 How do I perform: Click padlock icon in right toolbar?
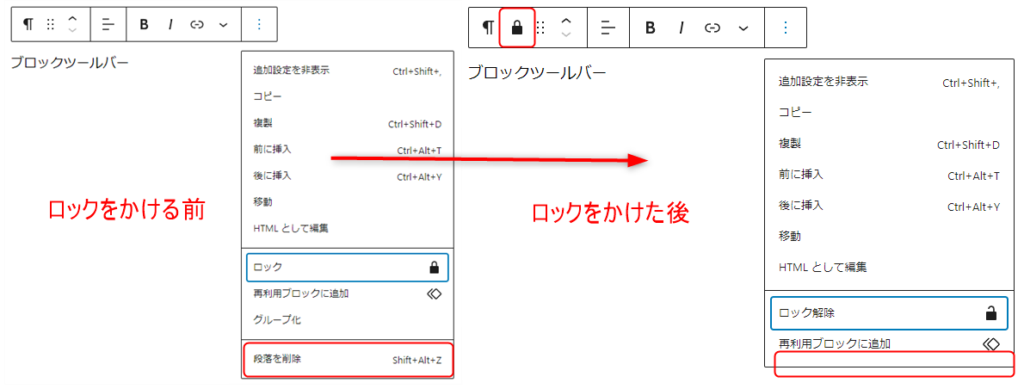pyautogui.click(x=517, y=27)
